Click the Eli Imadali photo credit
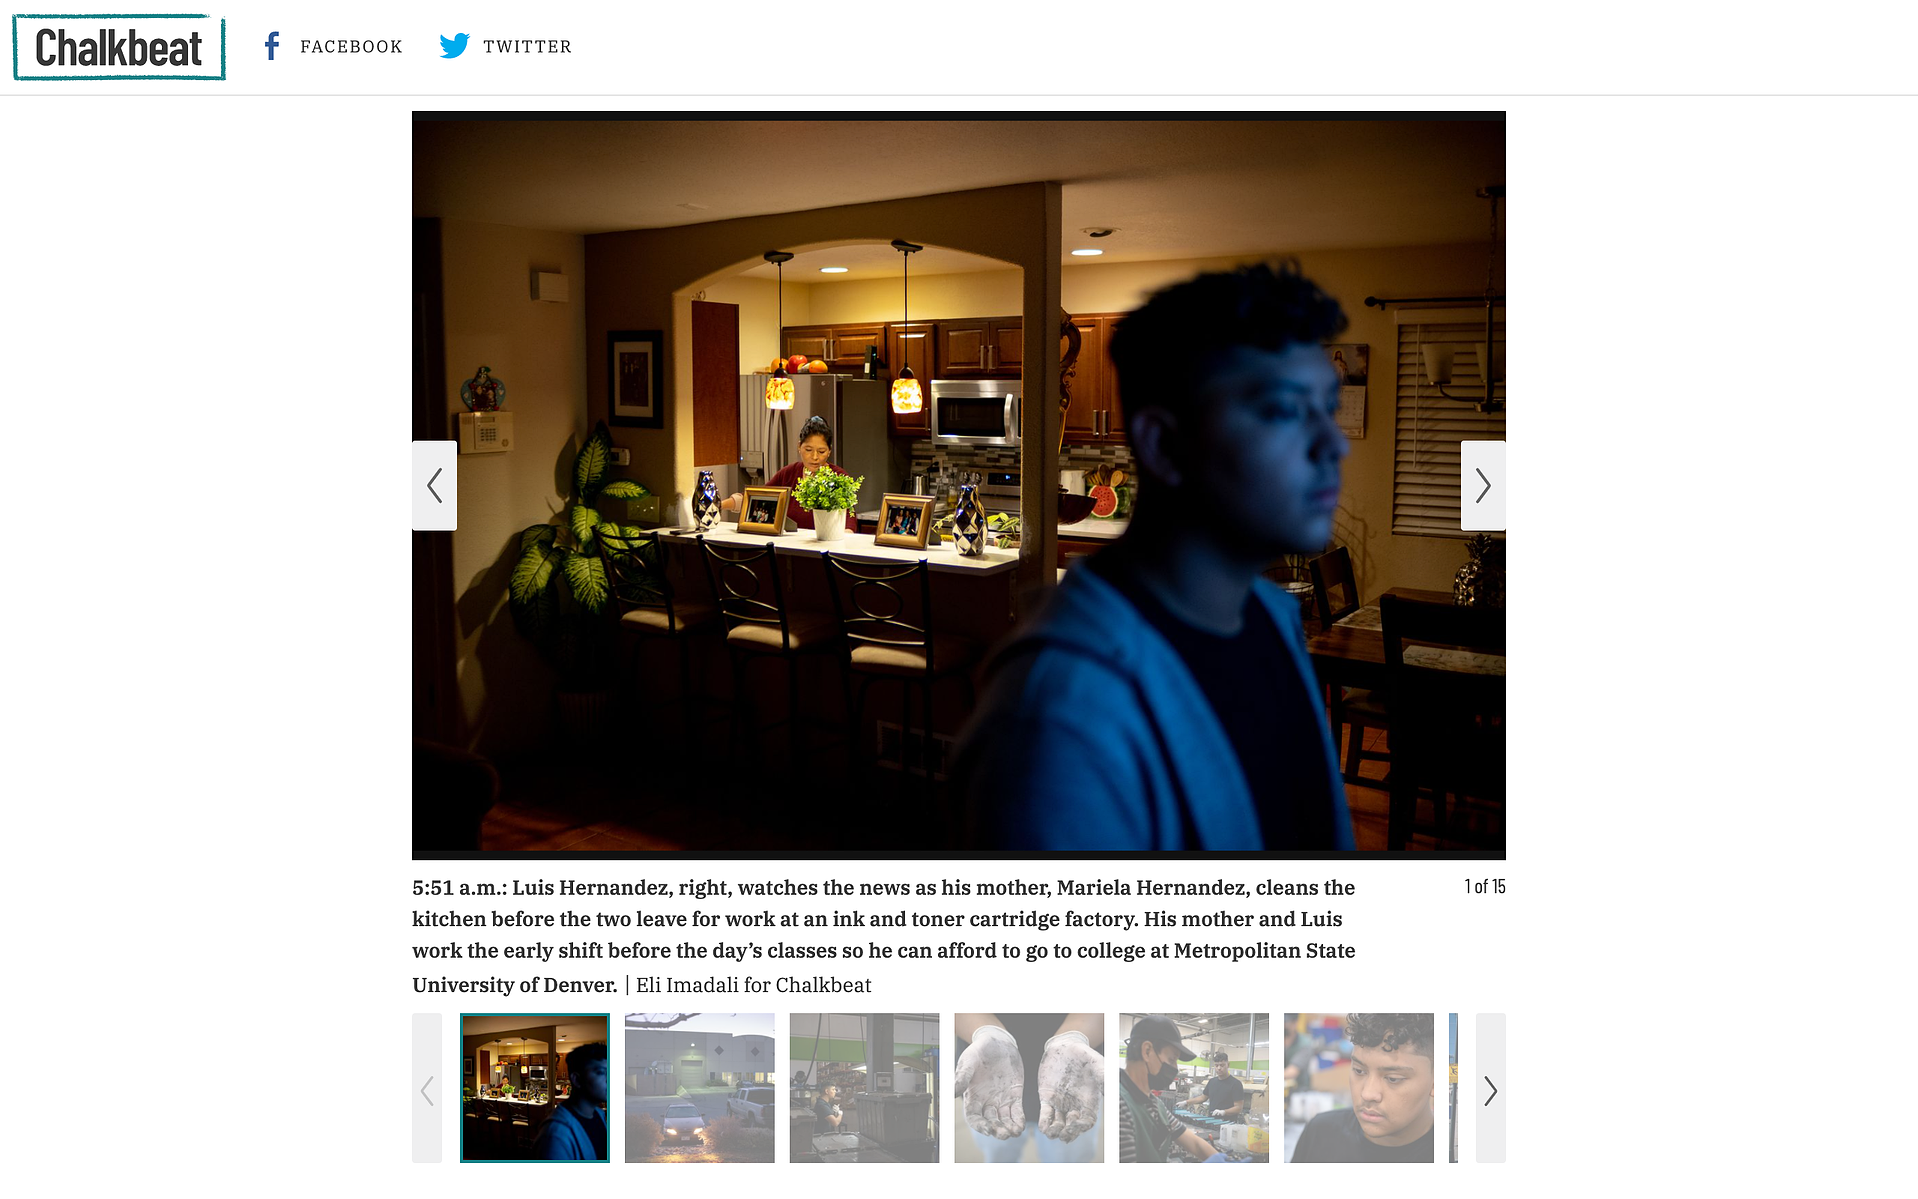Image resolution: width=1918 pixels, height=1199 pixels. tap(754, 985)
